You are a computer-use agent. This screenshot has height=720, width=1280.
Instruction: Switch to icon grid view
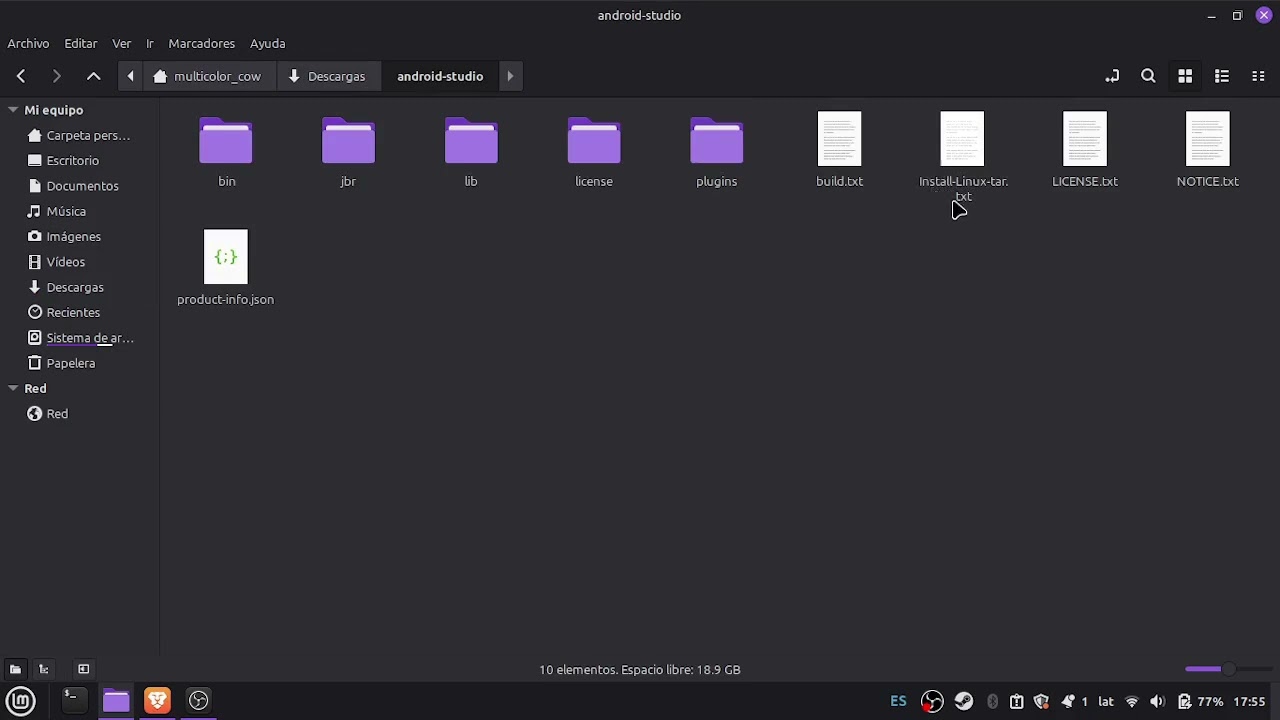[1185, 76]
